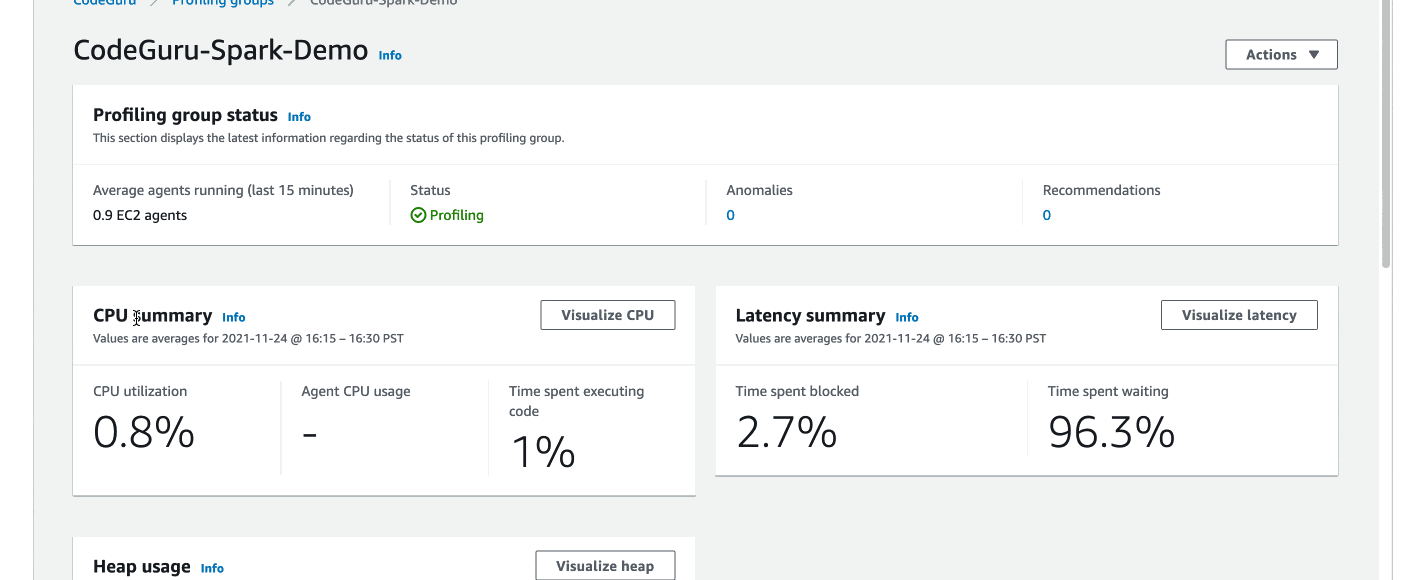Image resolution: width=1425 pixels, height=580 pixels.
Task: Select the CPU utilization 0.8% value
Action: coord(143,432)
